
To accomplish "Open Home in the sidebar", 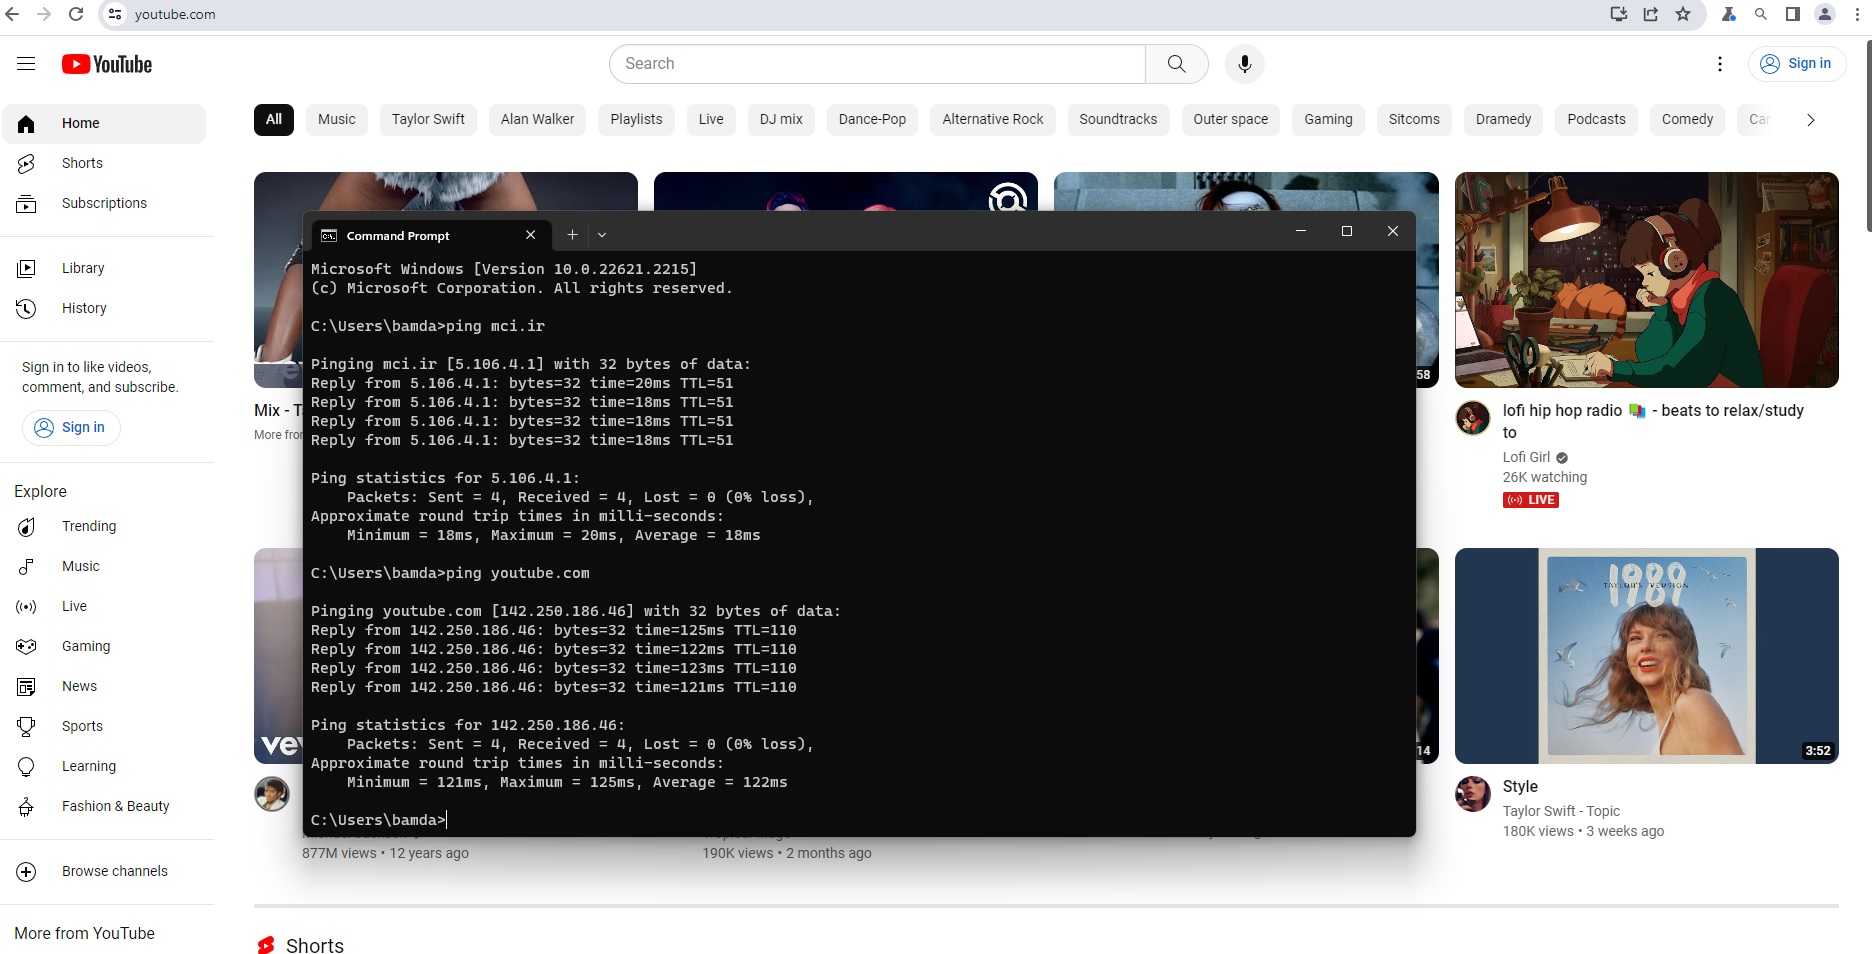I will click(x=104, y=123).
